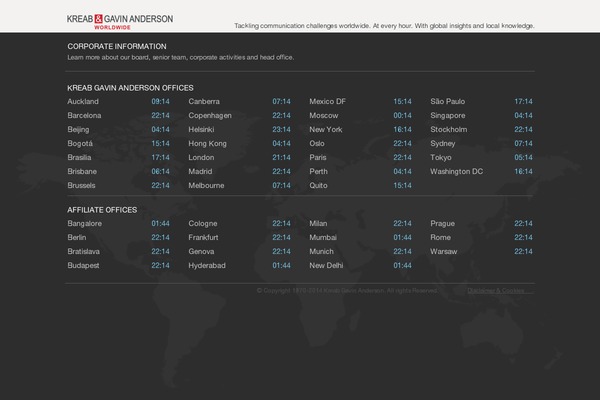600x400 pixels.
Task: Open the São Paulo office link
Action: (449, 102)
